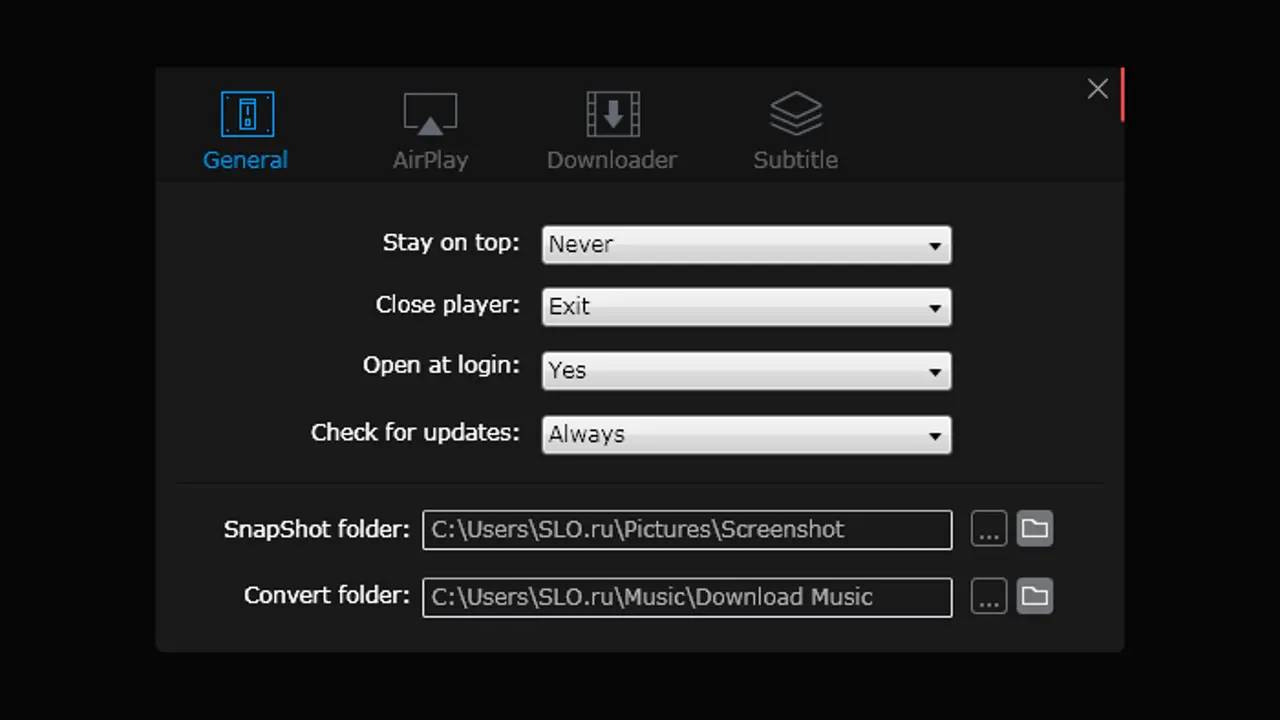Browse for Convert folder via ellipsis button
This screenshot has height=720, width=1280.
pyautogui.click(x=989, y=597)
